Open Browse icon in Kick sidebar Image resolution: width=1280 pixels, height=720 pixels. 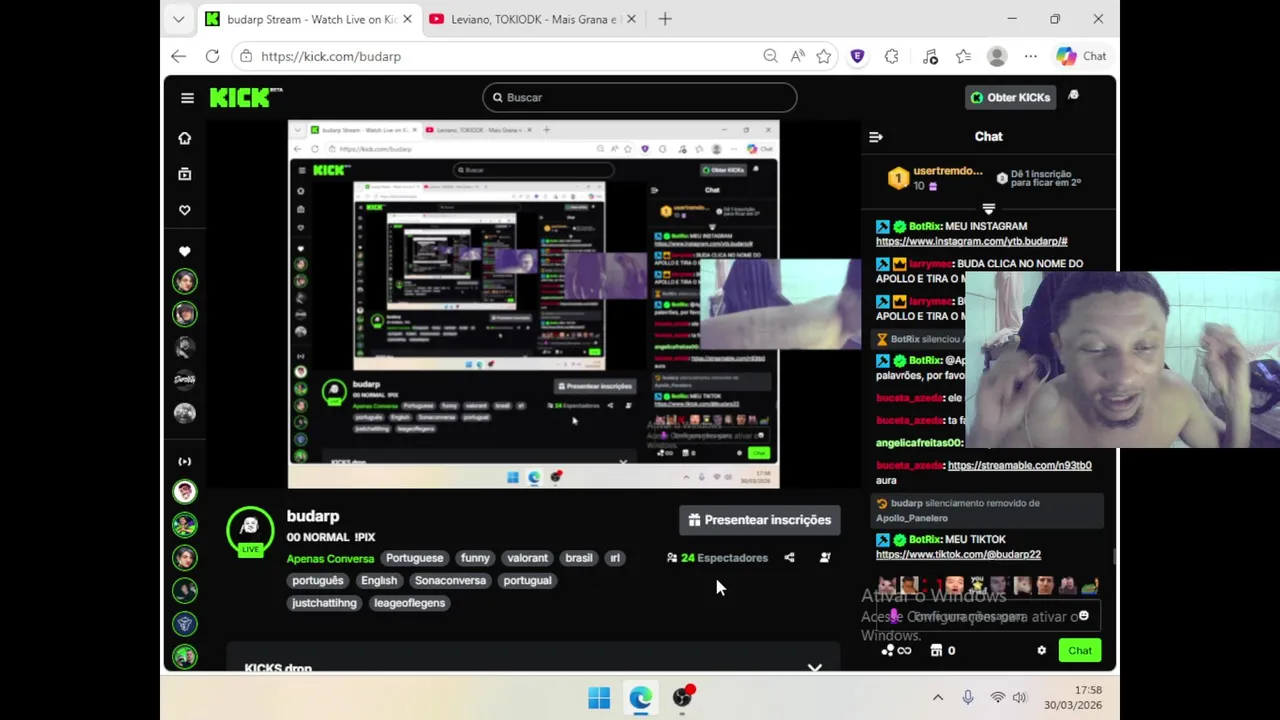click(185, 174)
